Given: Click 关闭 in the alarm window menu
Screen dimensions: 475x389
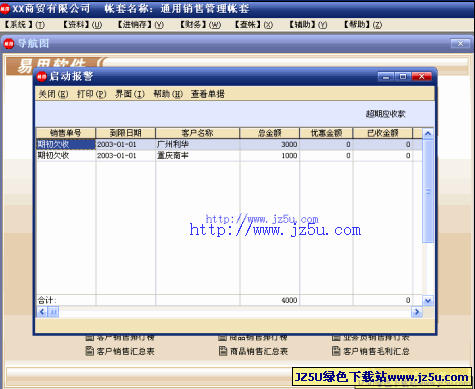Looking at the screenshot, I should click(53, 94).
